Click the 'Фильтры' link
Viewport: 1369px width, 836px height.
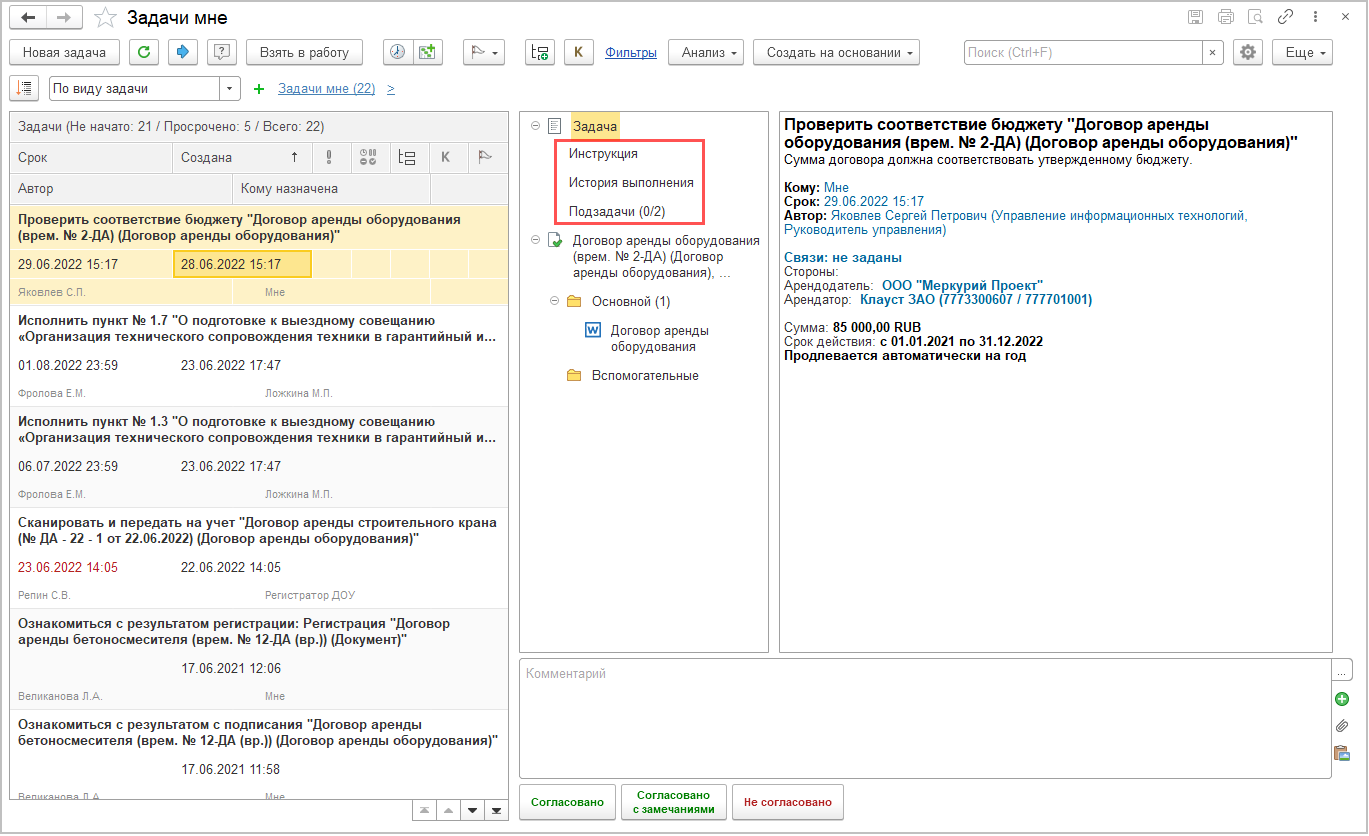tap(631, 53)
